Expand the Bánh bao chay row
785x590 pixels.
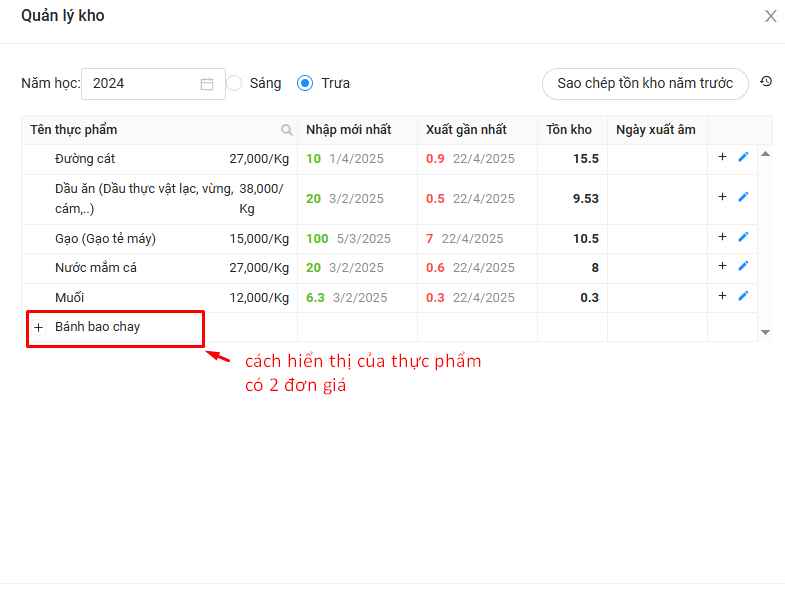pos(39,328)
